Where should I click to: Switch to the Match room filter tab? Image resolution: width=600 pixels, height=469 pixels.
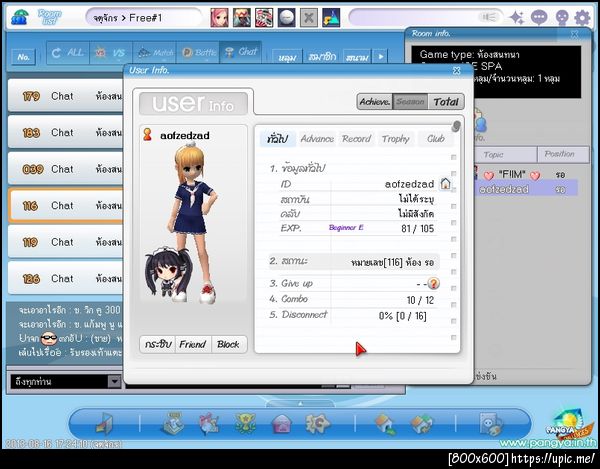(x=154, y=52)
